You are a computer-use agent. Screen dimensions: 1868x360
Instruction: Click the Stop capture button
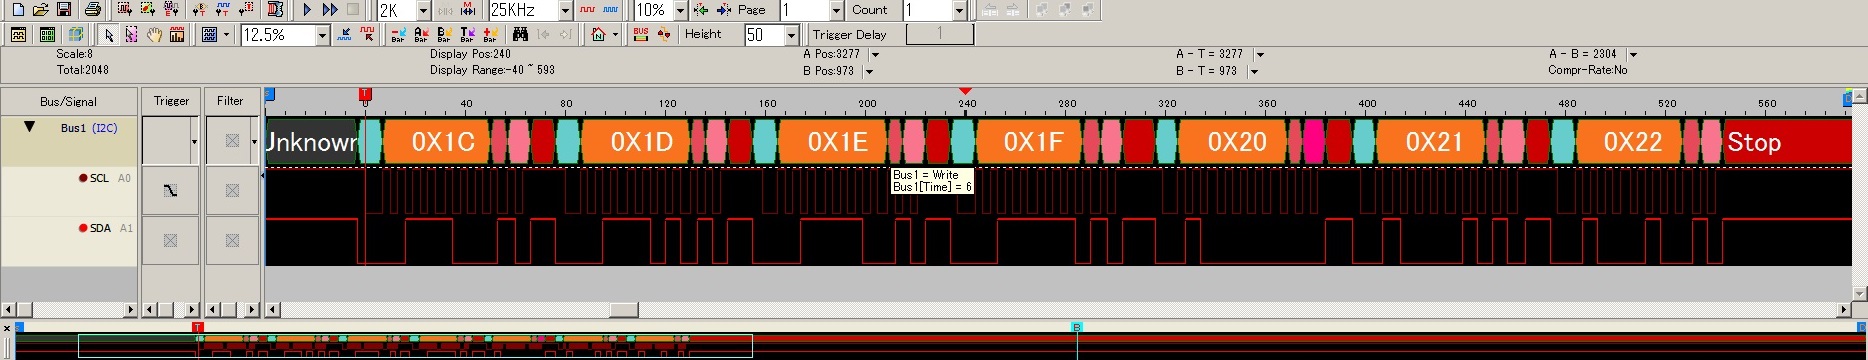click(x=353, y=10)
